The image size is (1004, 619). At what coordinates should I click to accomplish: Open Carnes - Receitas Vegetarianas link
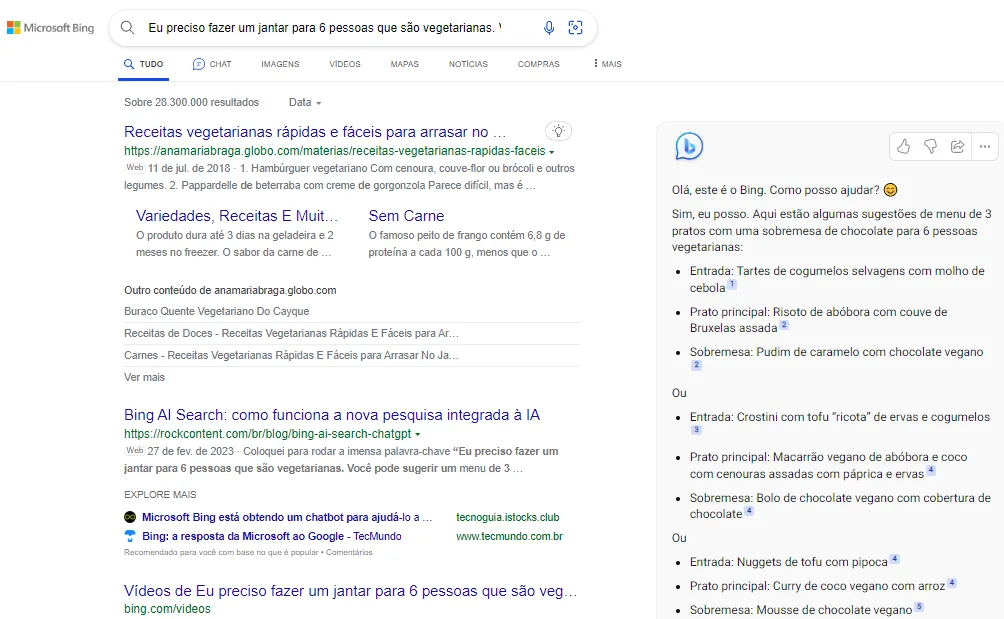(x=291, y=355)
